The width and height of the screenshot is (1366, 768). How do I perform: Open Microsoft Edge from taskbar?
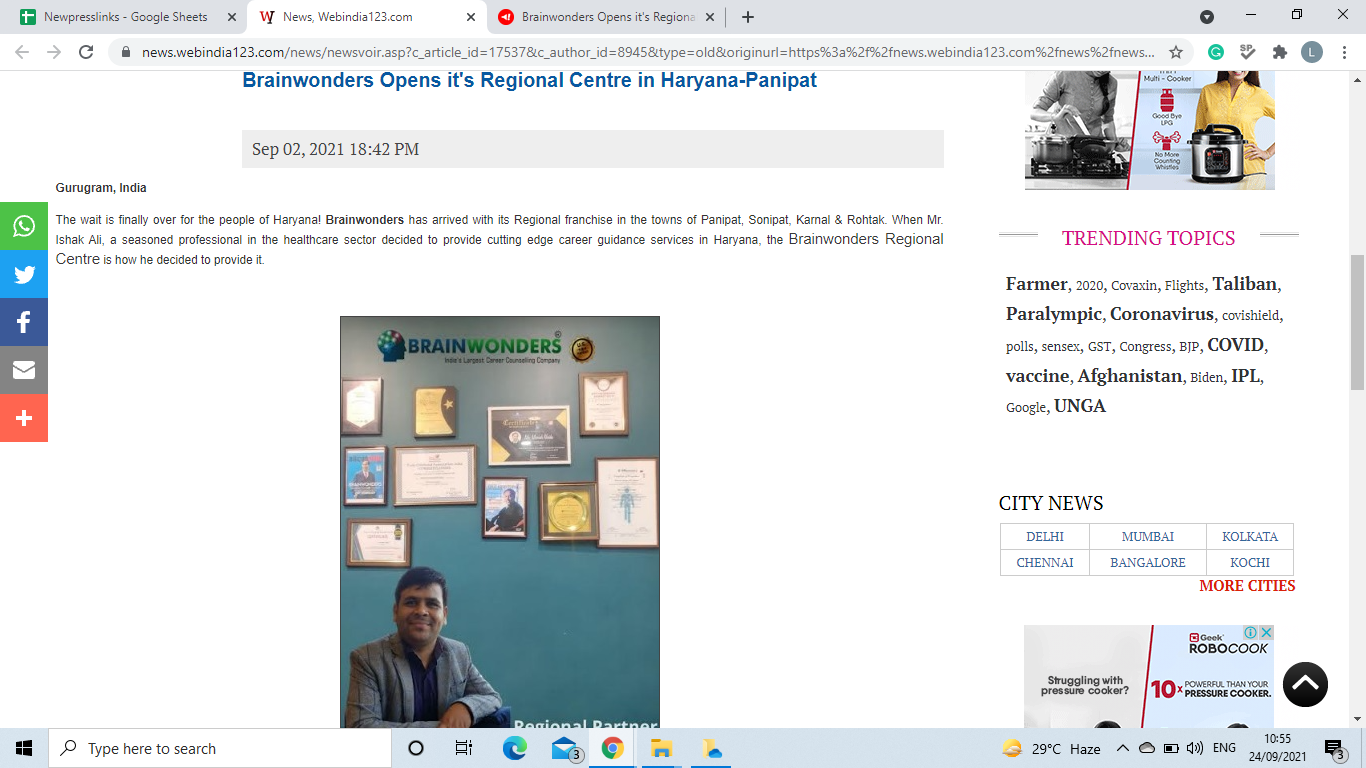515,748
